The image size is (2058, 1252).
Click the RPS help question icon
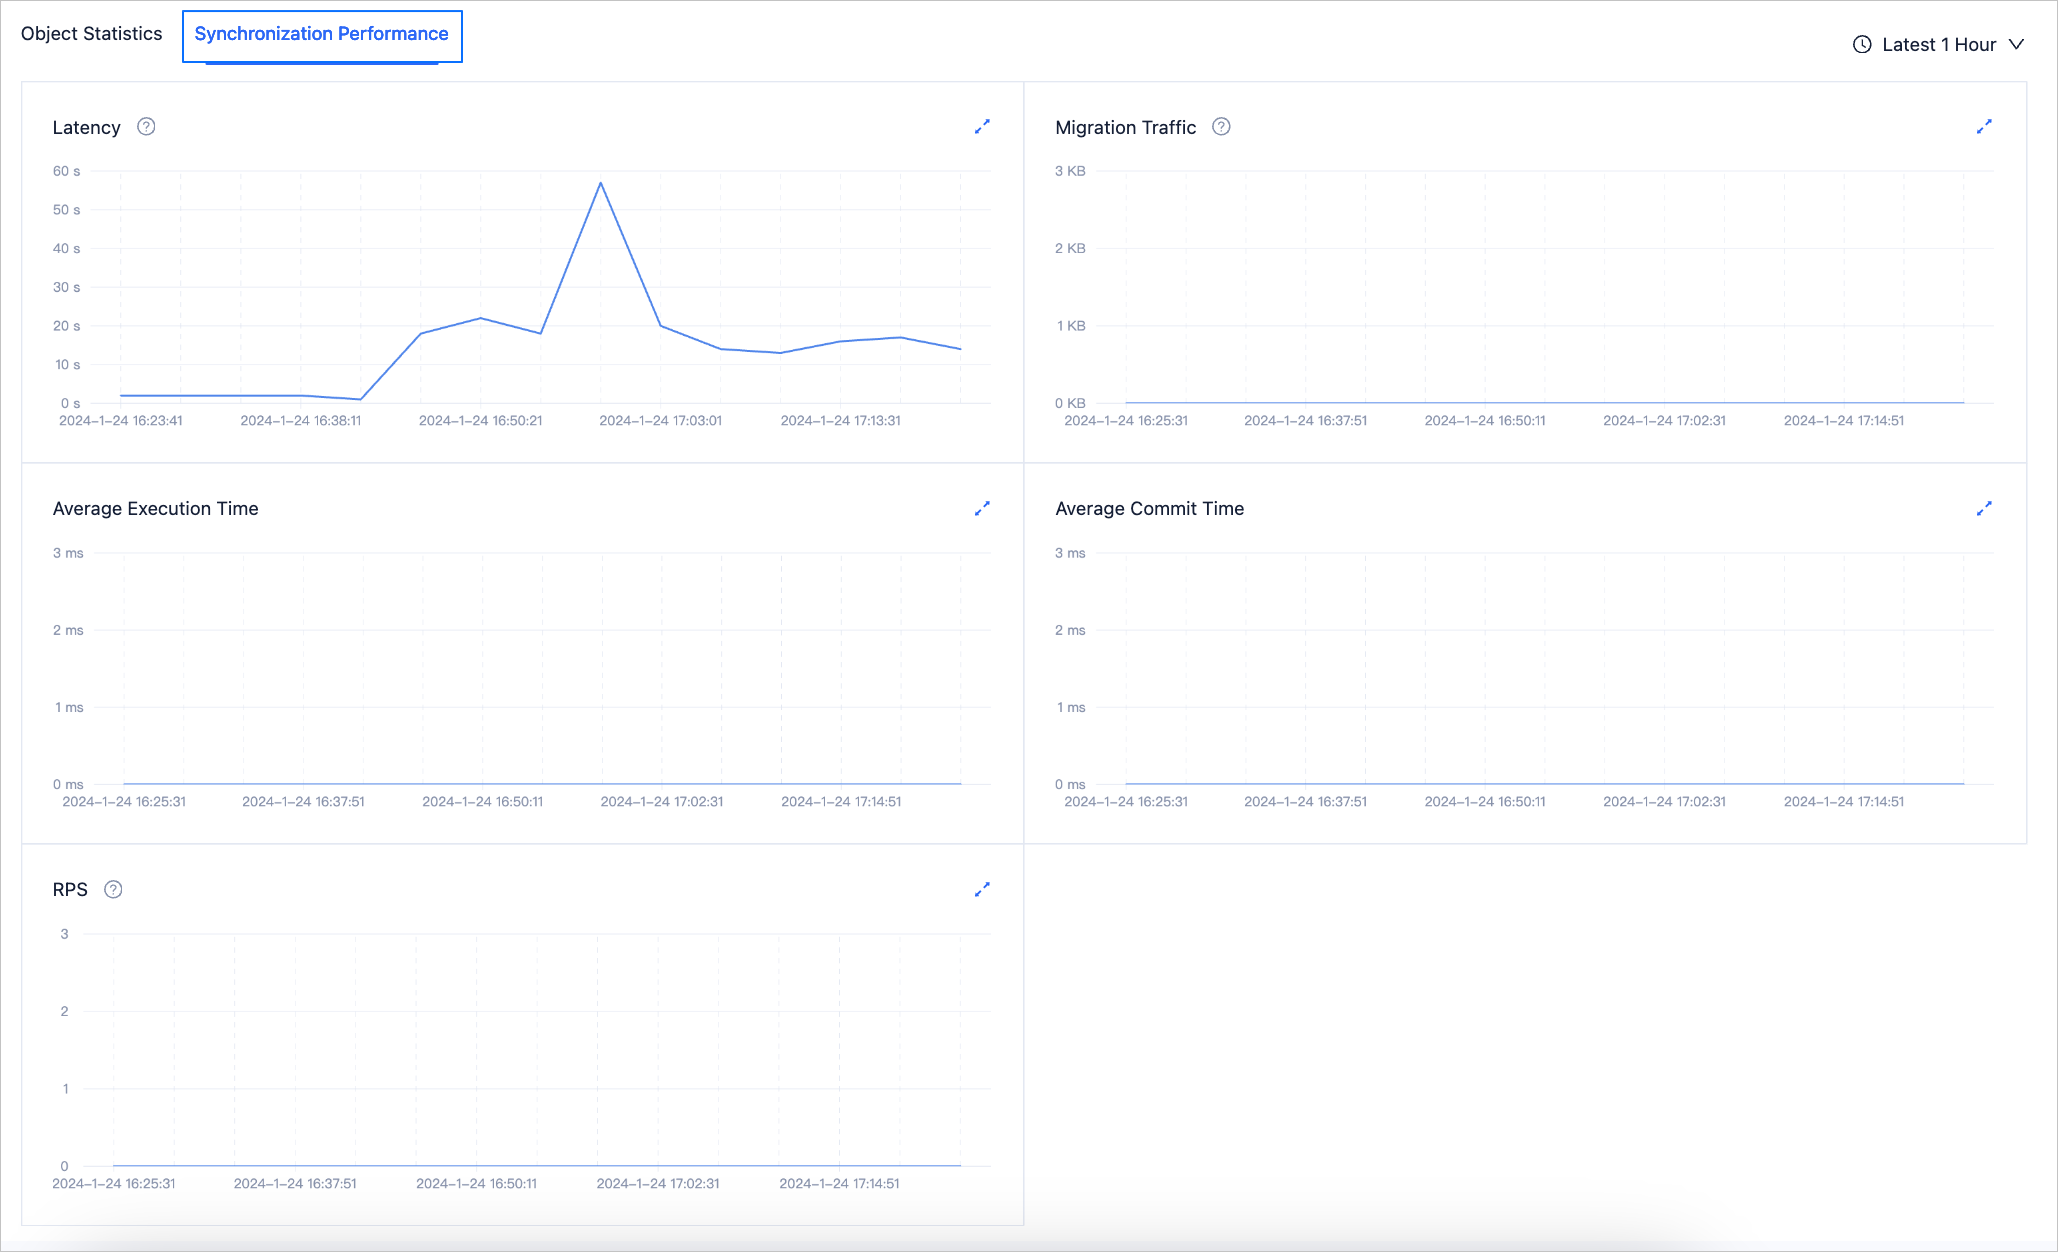pos(114,890)
